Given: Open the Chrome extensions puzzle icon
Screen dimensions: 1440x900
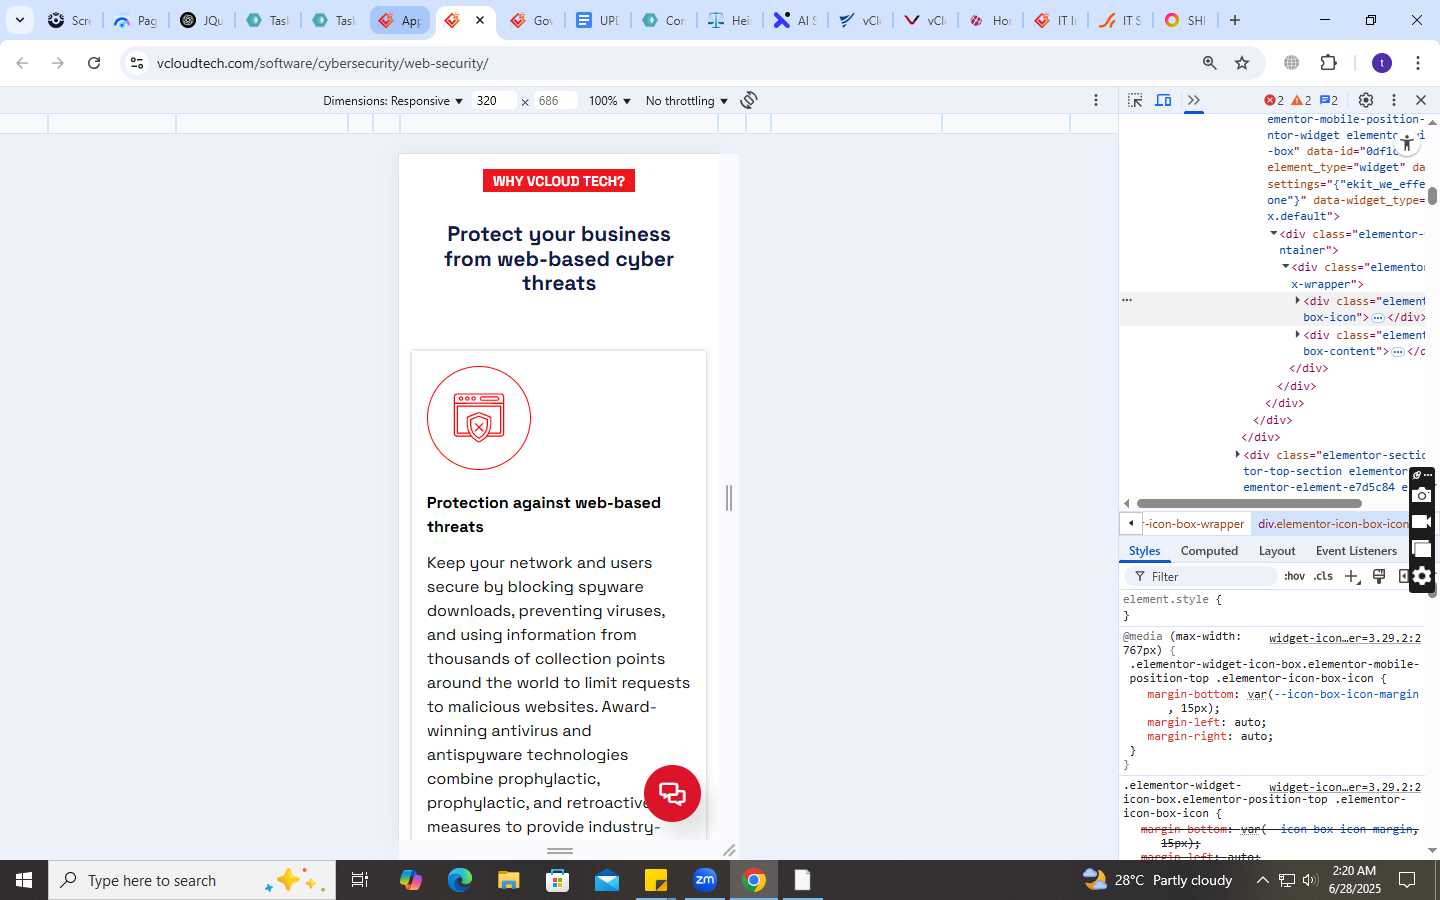Looking at the screenshot, I should coord(1328,63).
